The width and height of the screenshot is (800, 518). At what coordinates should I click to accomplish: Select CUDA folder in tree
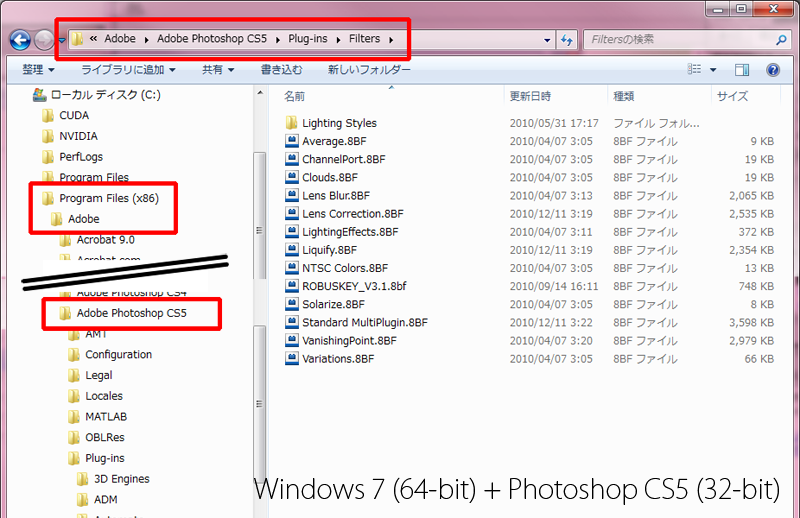[65, 115]
